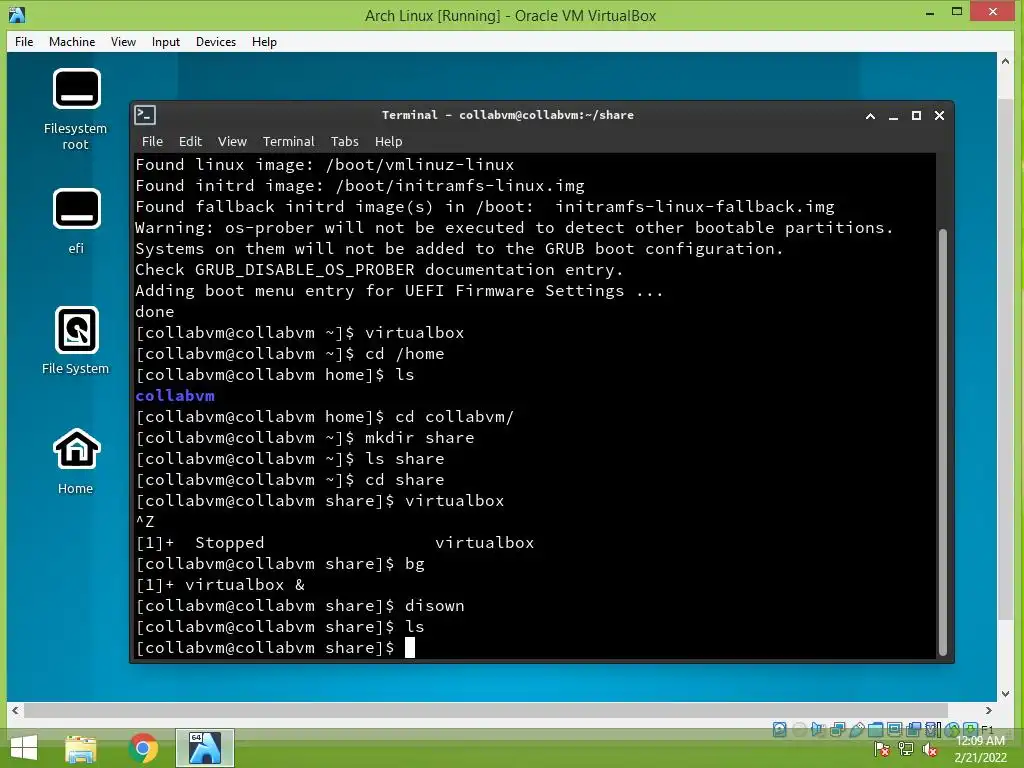Click the 'F1' host key indicator

[987, 729]
